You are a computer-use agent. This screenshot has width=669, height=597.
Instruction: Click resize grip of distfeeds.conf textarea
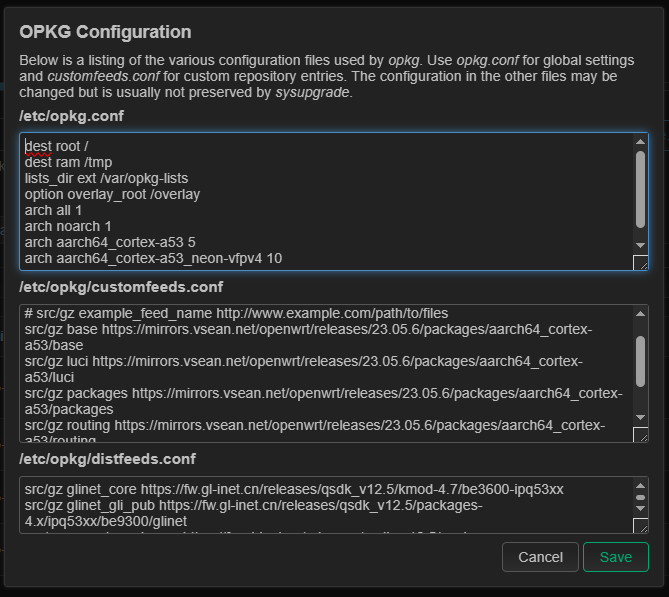[640, 525]
